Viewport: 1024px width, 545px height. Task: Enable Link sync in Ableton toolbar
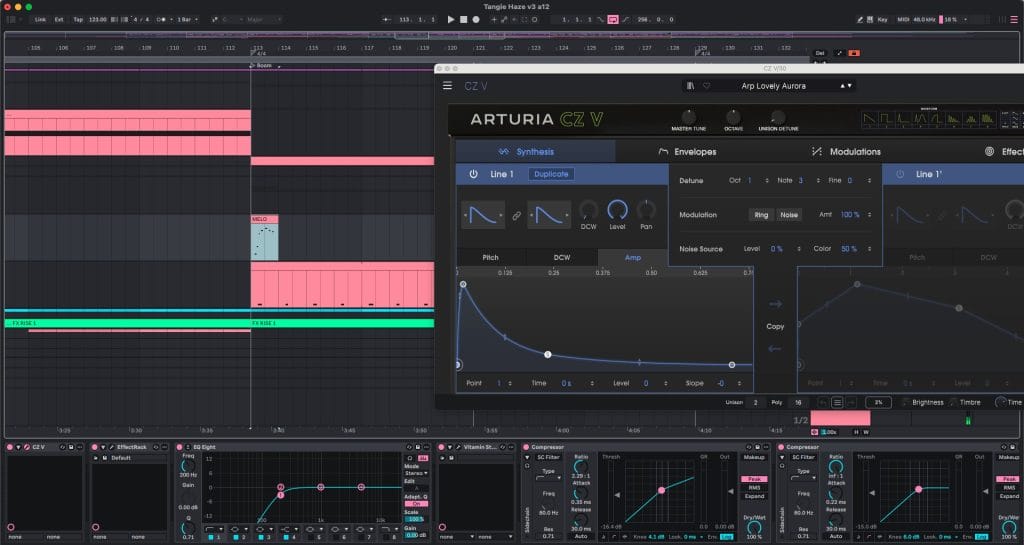click(40, 20)
